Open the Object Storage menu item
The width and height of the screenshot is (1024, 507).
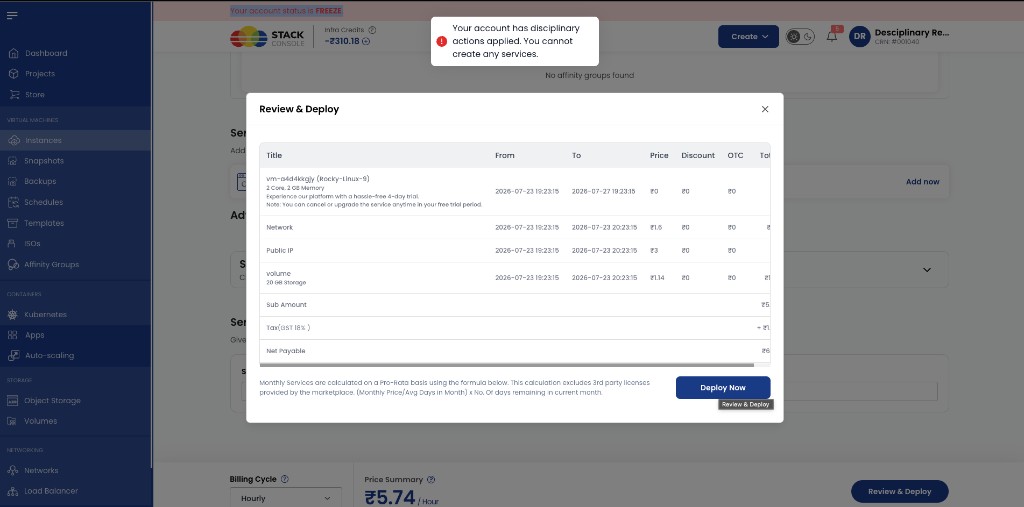53,401
